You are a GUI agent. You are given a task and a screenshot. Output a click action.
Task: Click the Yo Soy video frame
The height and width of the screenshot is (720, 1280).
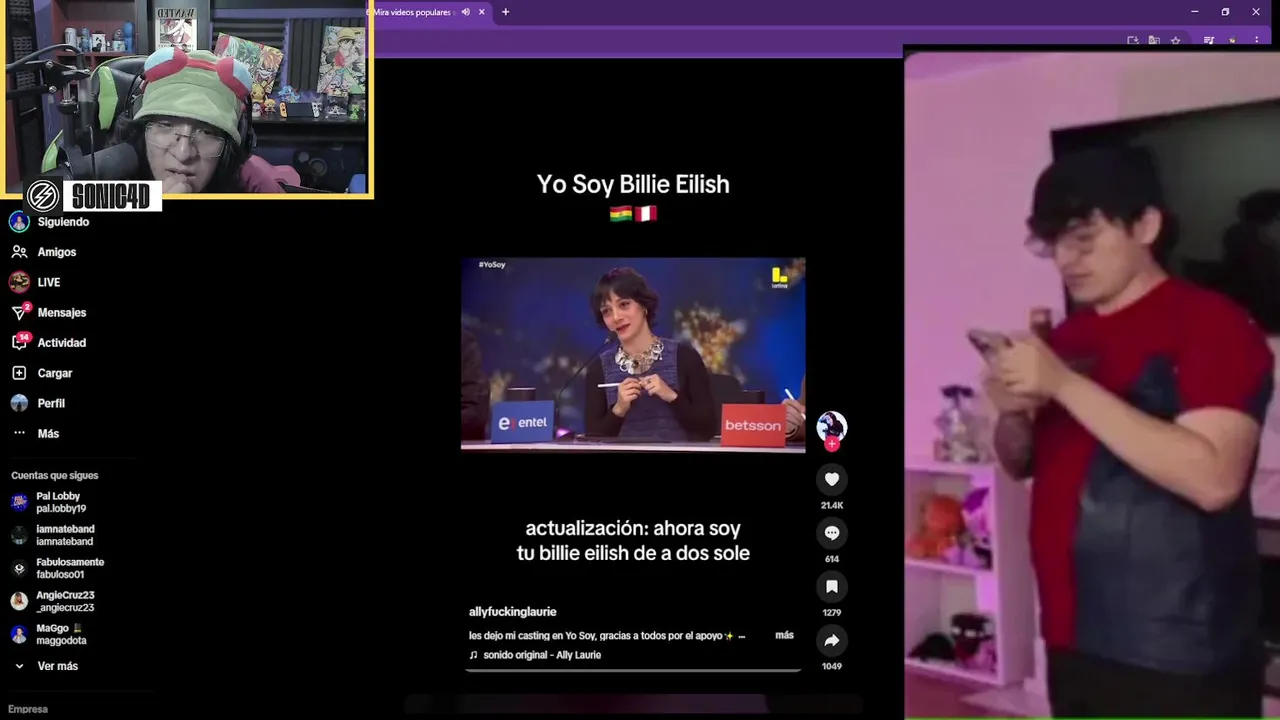633,355
